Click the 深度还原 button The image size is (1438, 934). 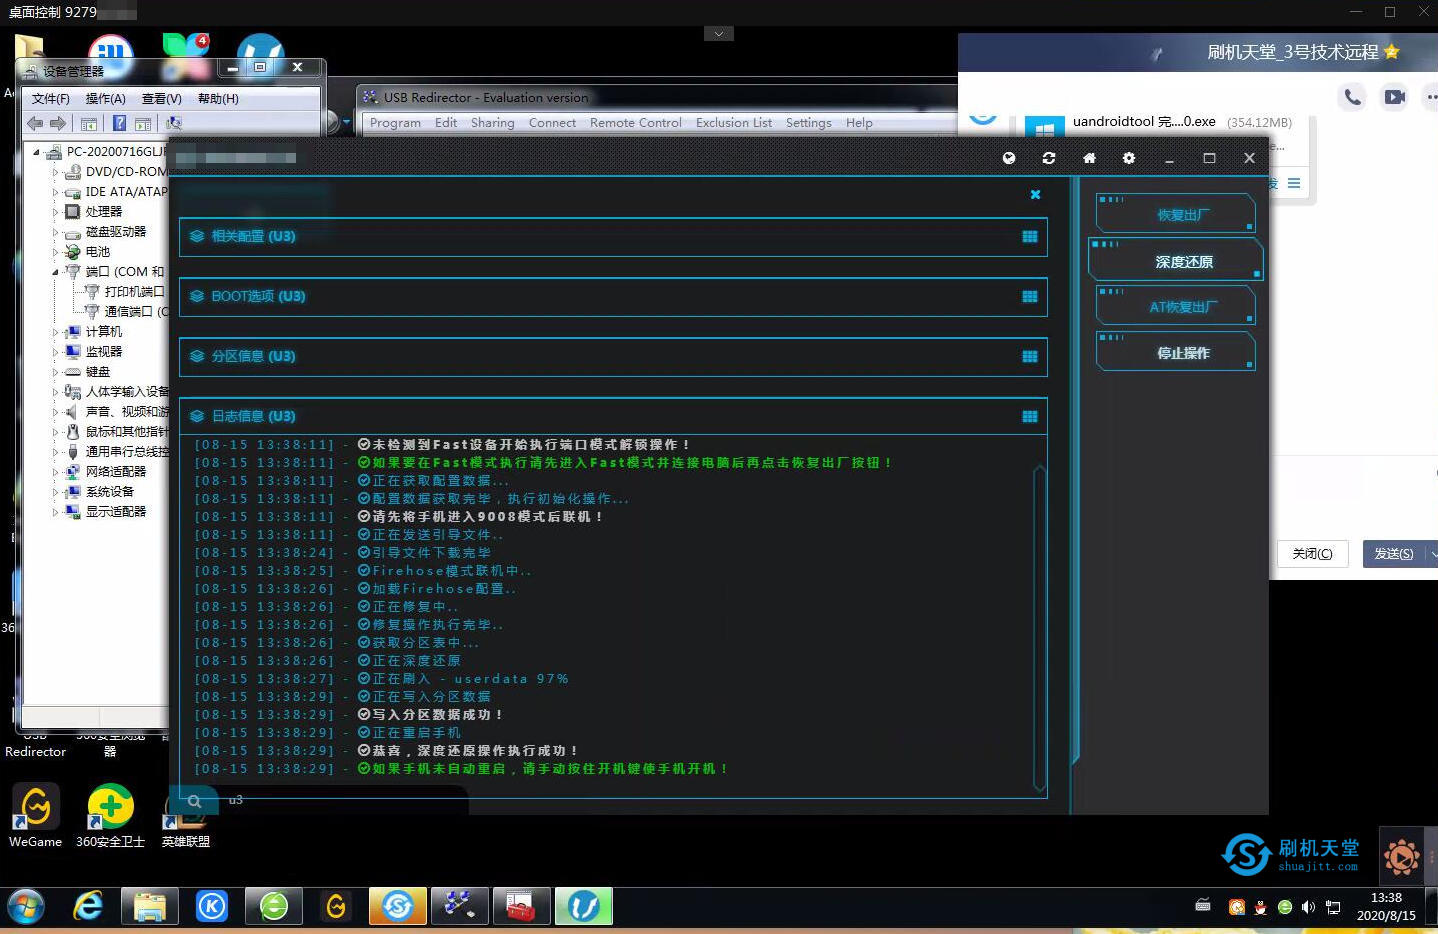[x=1176, y=261]
